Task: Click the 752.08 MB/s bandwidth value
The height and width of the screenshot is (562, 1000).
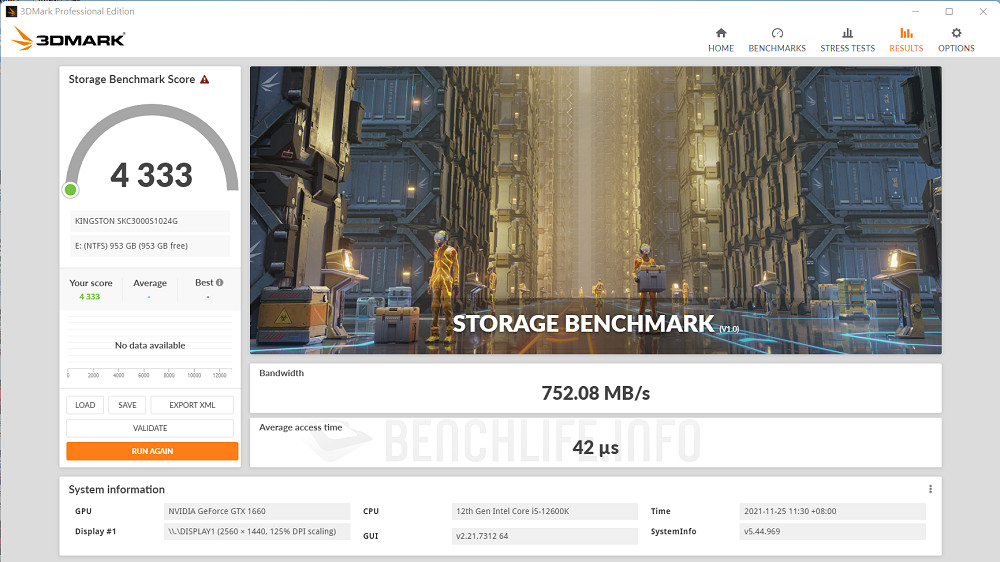Action: coord(596,393)
